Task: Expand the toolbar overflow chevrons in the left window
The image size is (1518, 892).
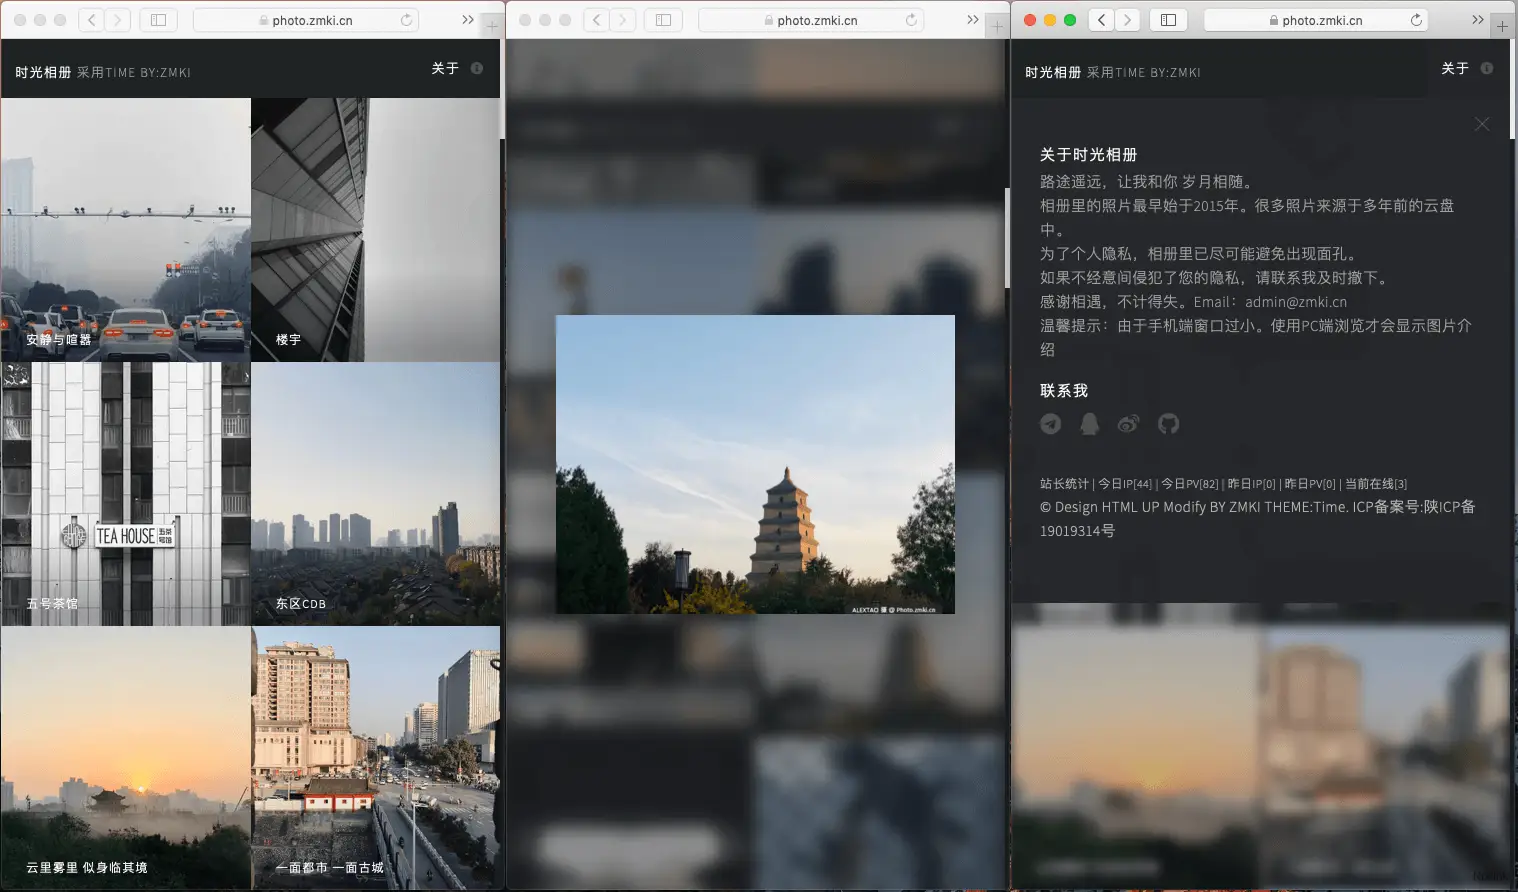Action: point(468,20)
